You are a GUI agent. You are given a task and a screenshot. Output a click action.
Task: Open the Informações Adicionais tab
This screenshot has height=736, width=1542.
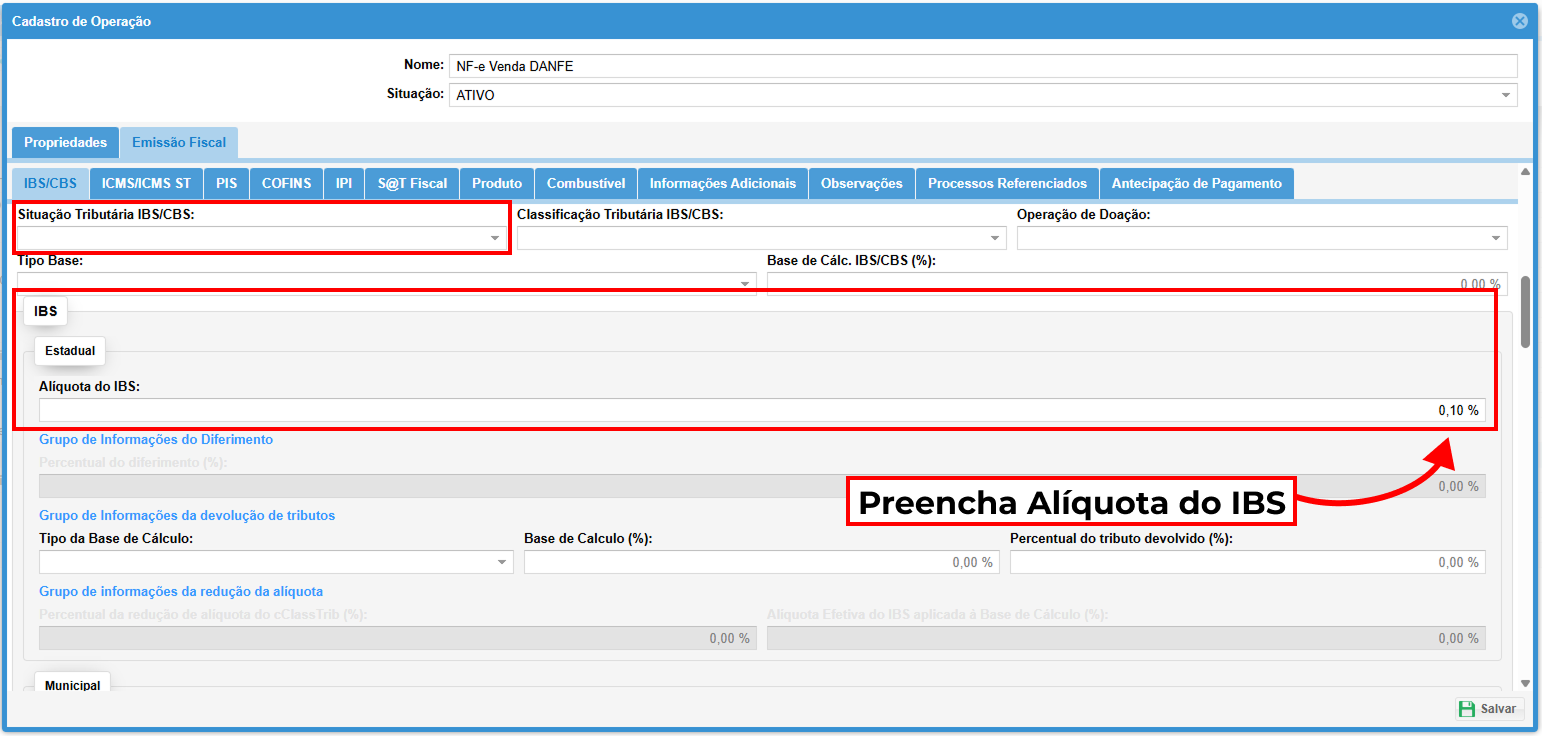722,184
